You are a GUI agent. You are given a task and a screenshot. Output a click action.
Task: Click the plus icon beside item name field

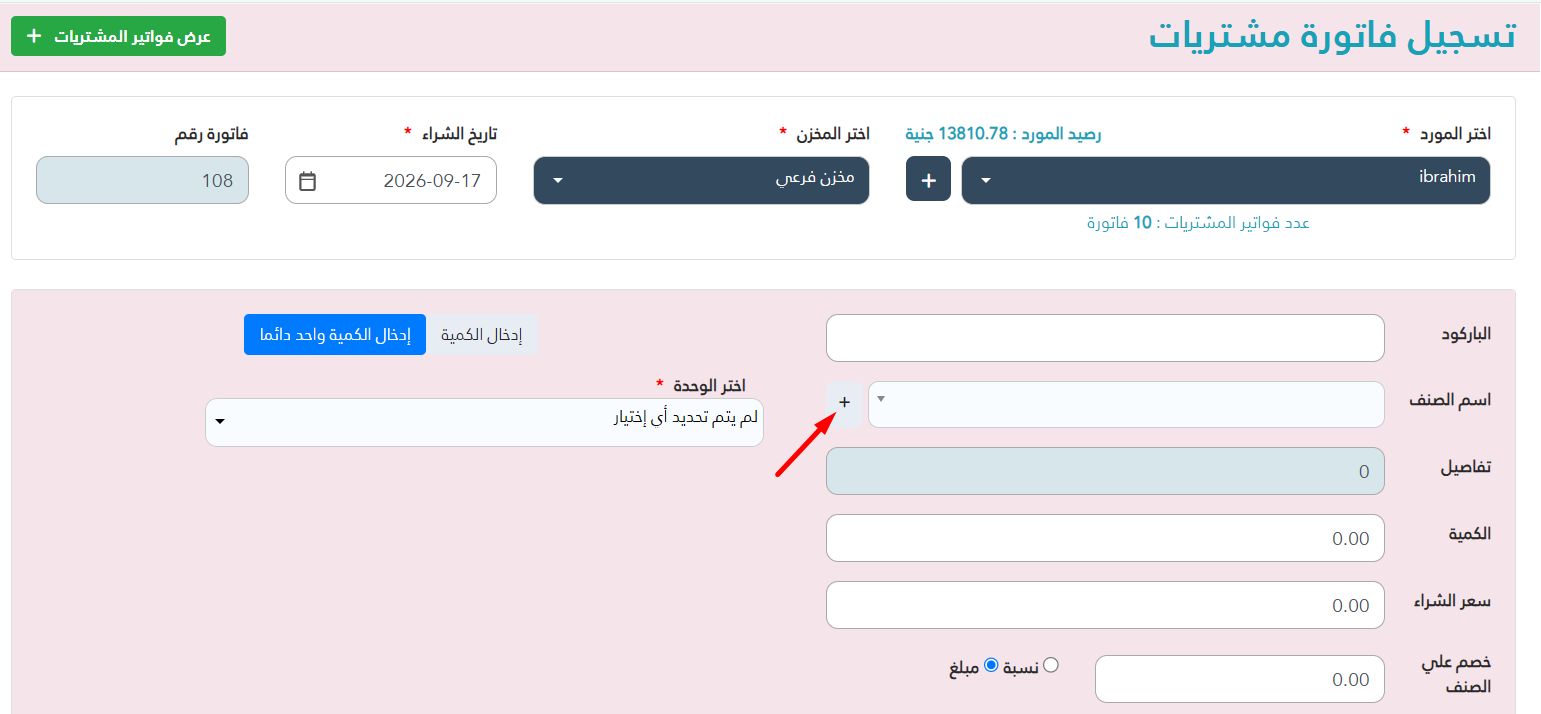tap(844, 402)
